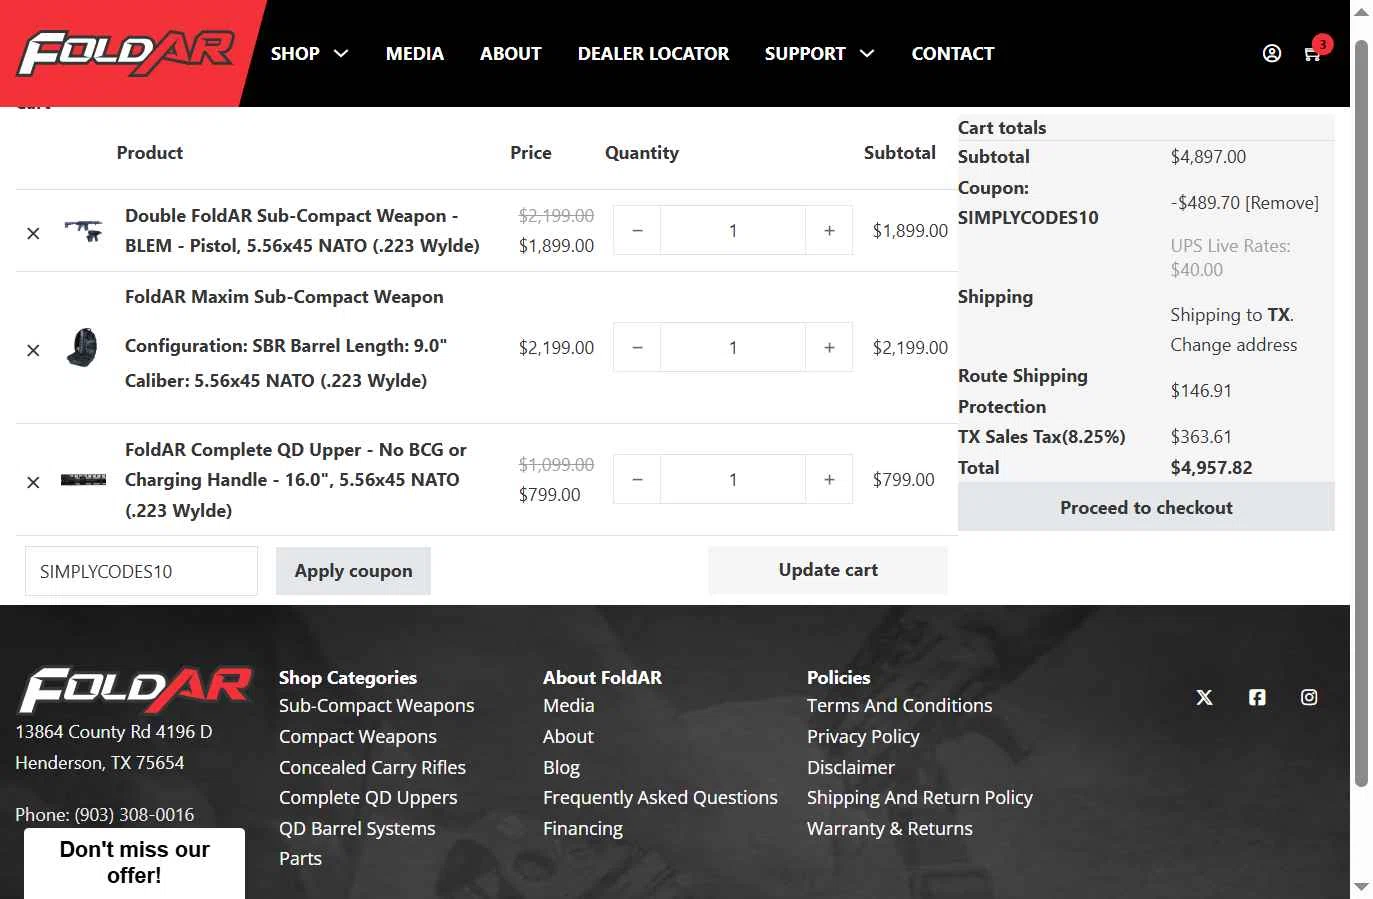1373x899 pixels.
Task: Open FoldAR Complete QD Upper product link
Action: (296, 480)
